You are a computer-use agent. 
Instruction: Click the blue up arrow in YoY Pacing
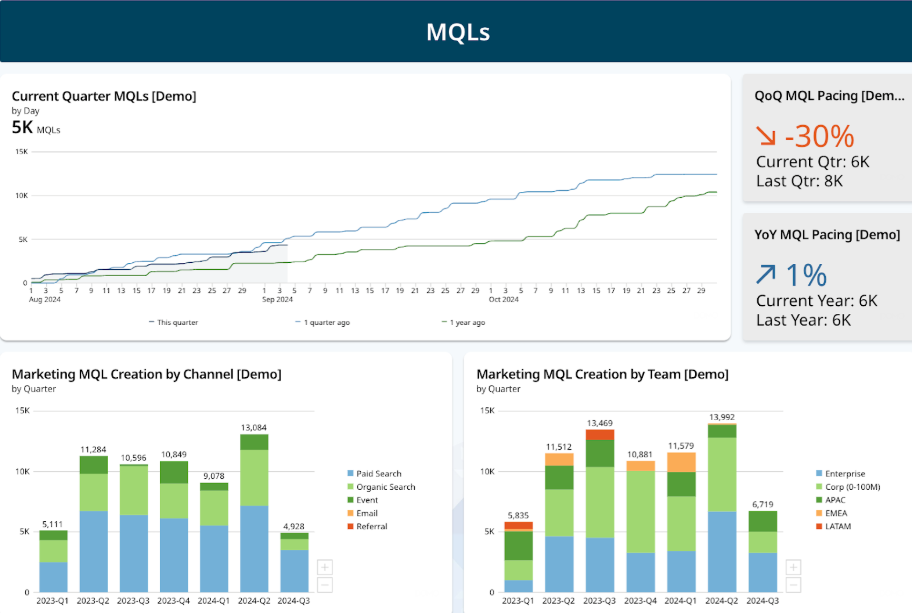(766, 274)
